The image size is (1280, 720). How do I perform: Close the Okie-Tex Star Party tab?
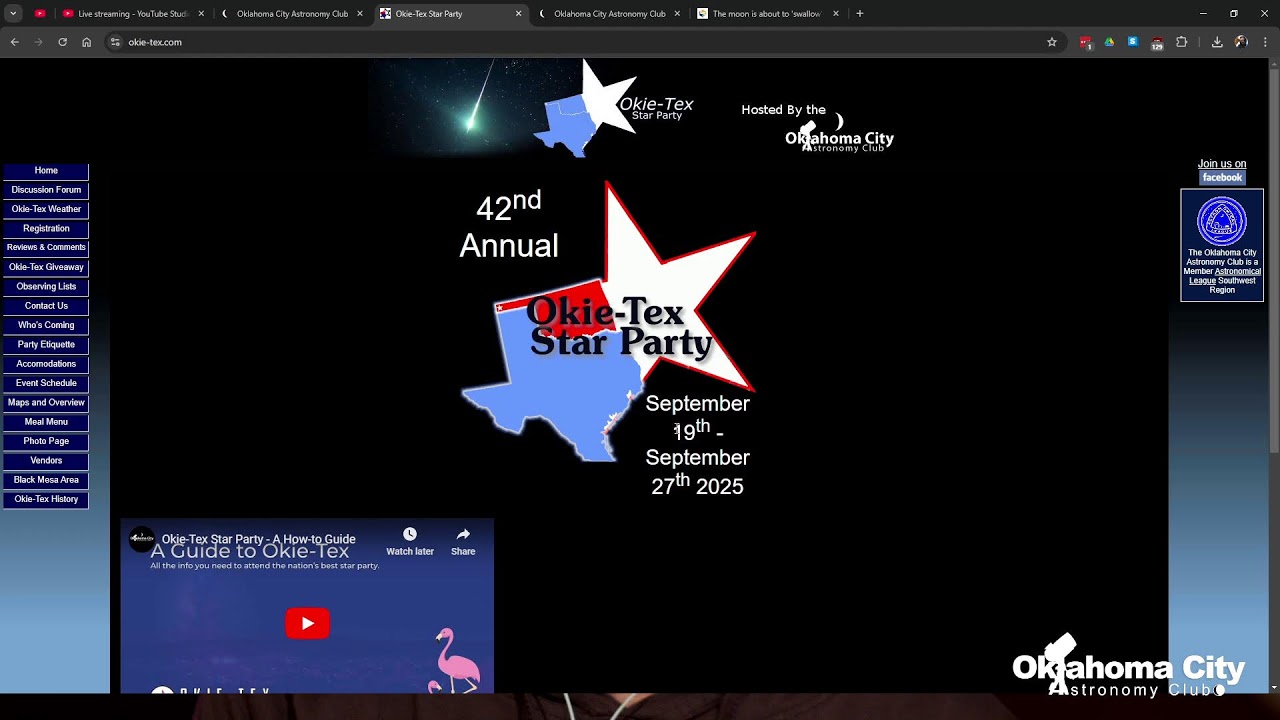pyautogui.click(x=518, y=14)
